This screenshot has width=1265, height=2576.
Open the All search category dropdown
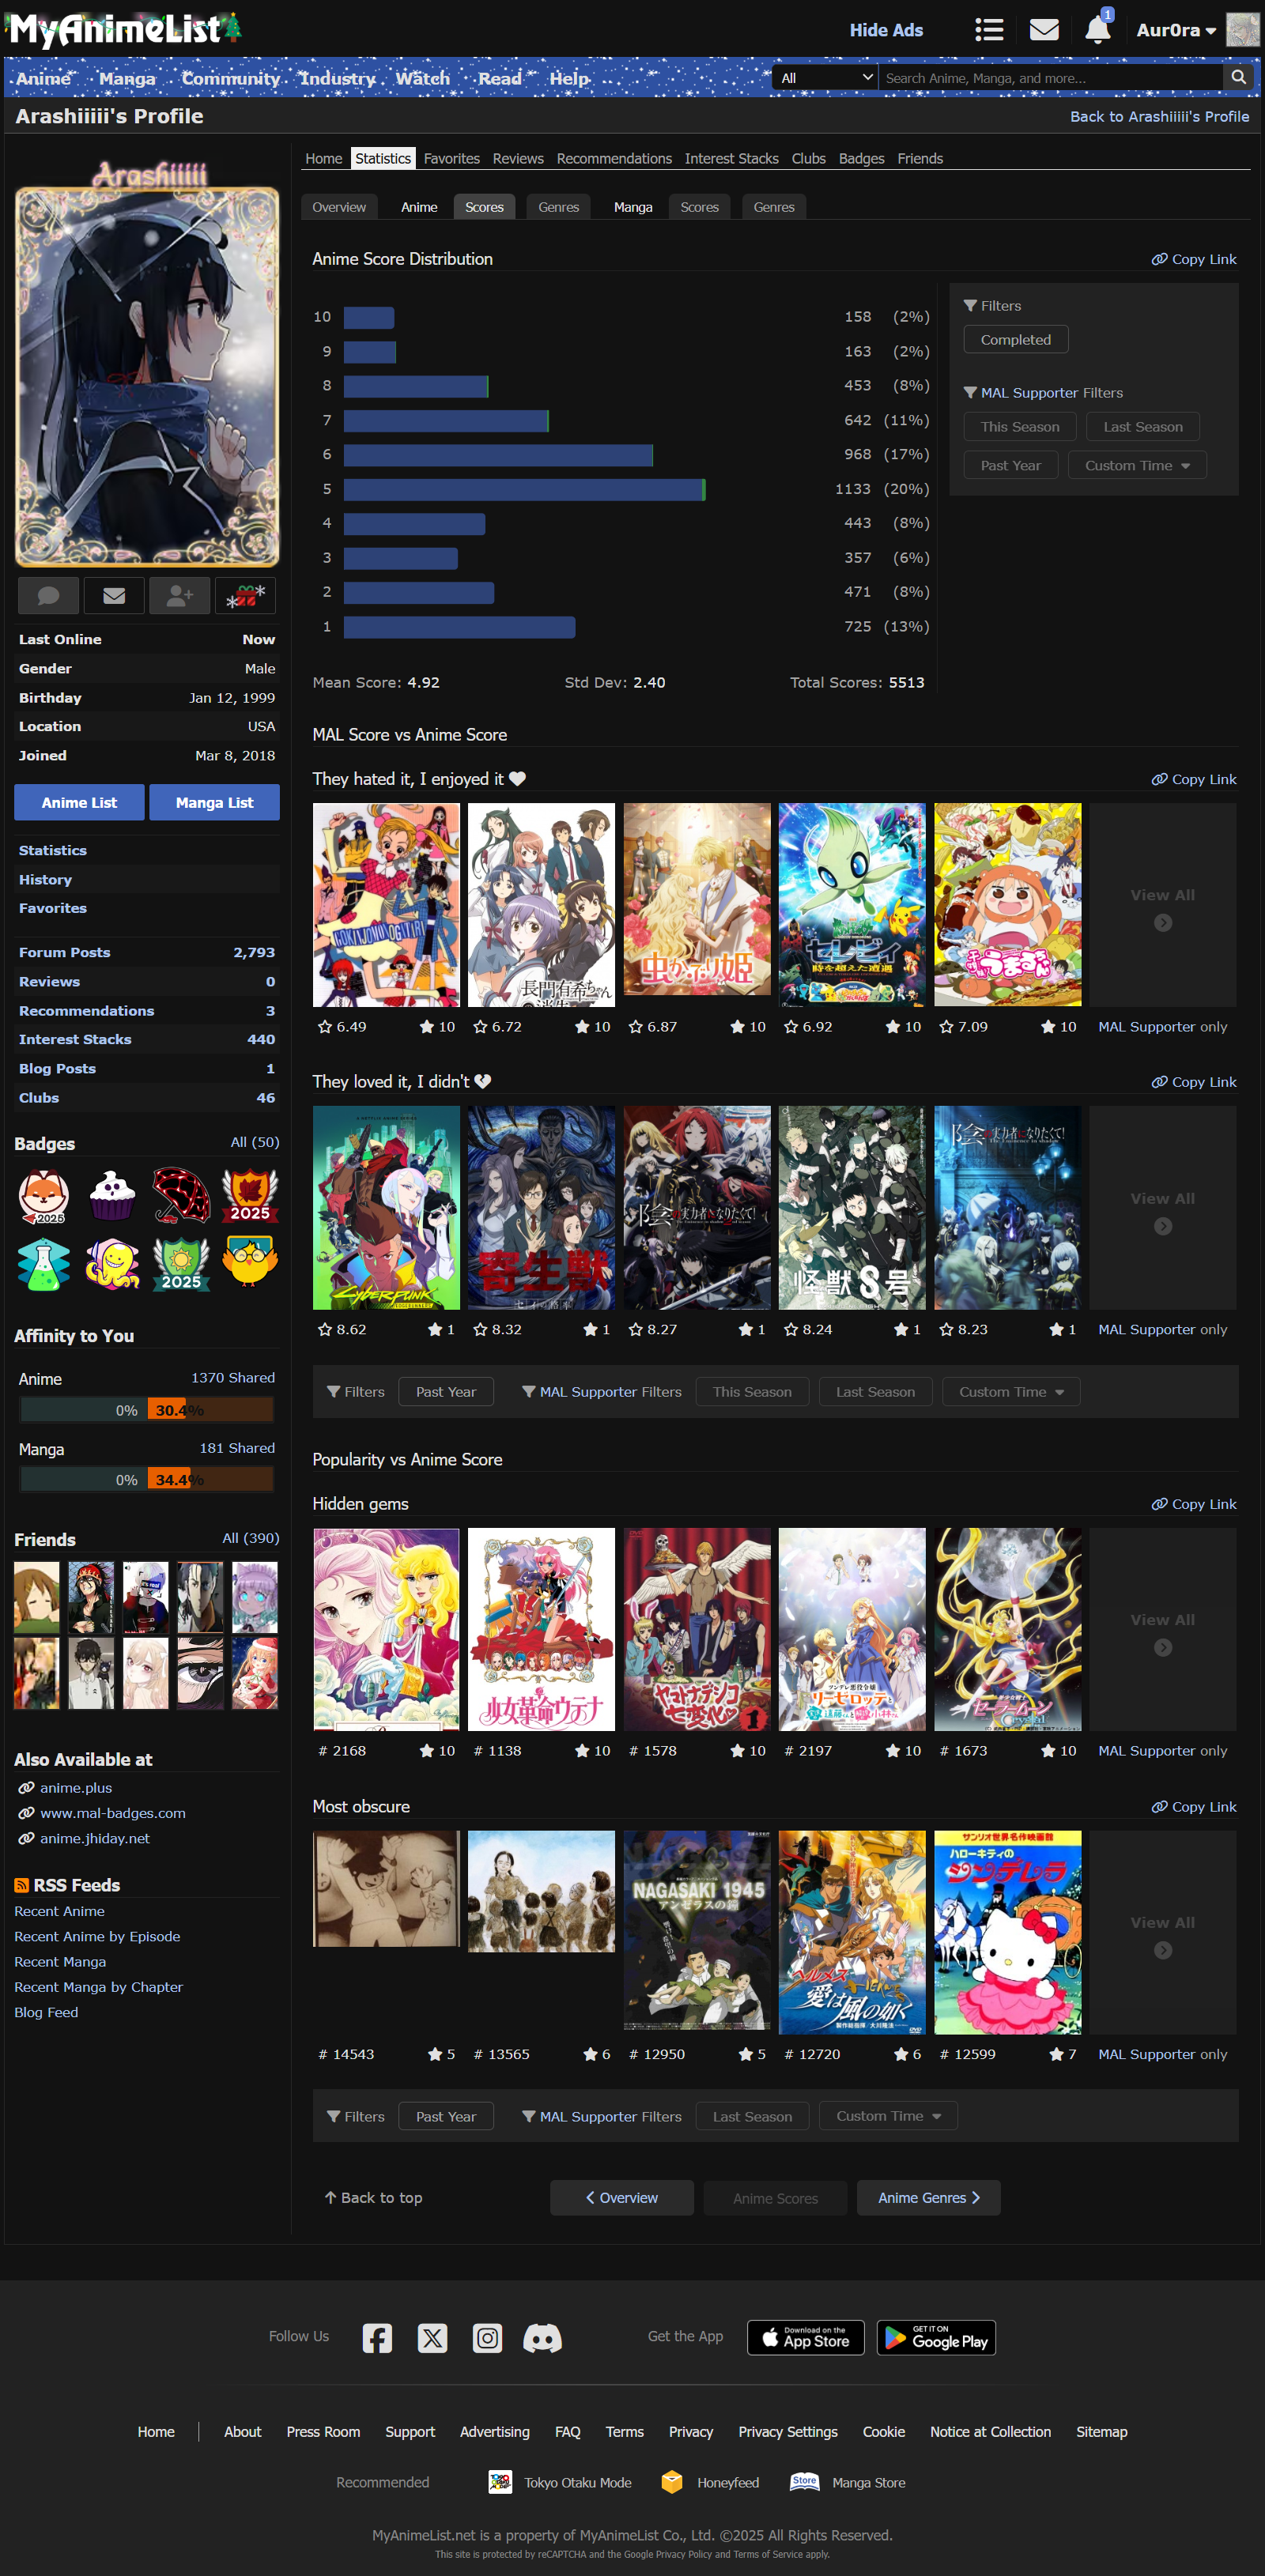pos(825,77)
